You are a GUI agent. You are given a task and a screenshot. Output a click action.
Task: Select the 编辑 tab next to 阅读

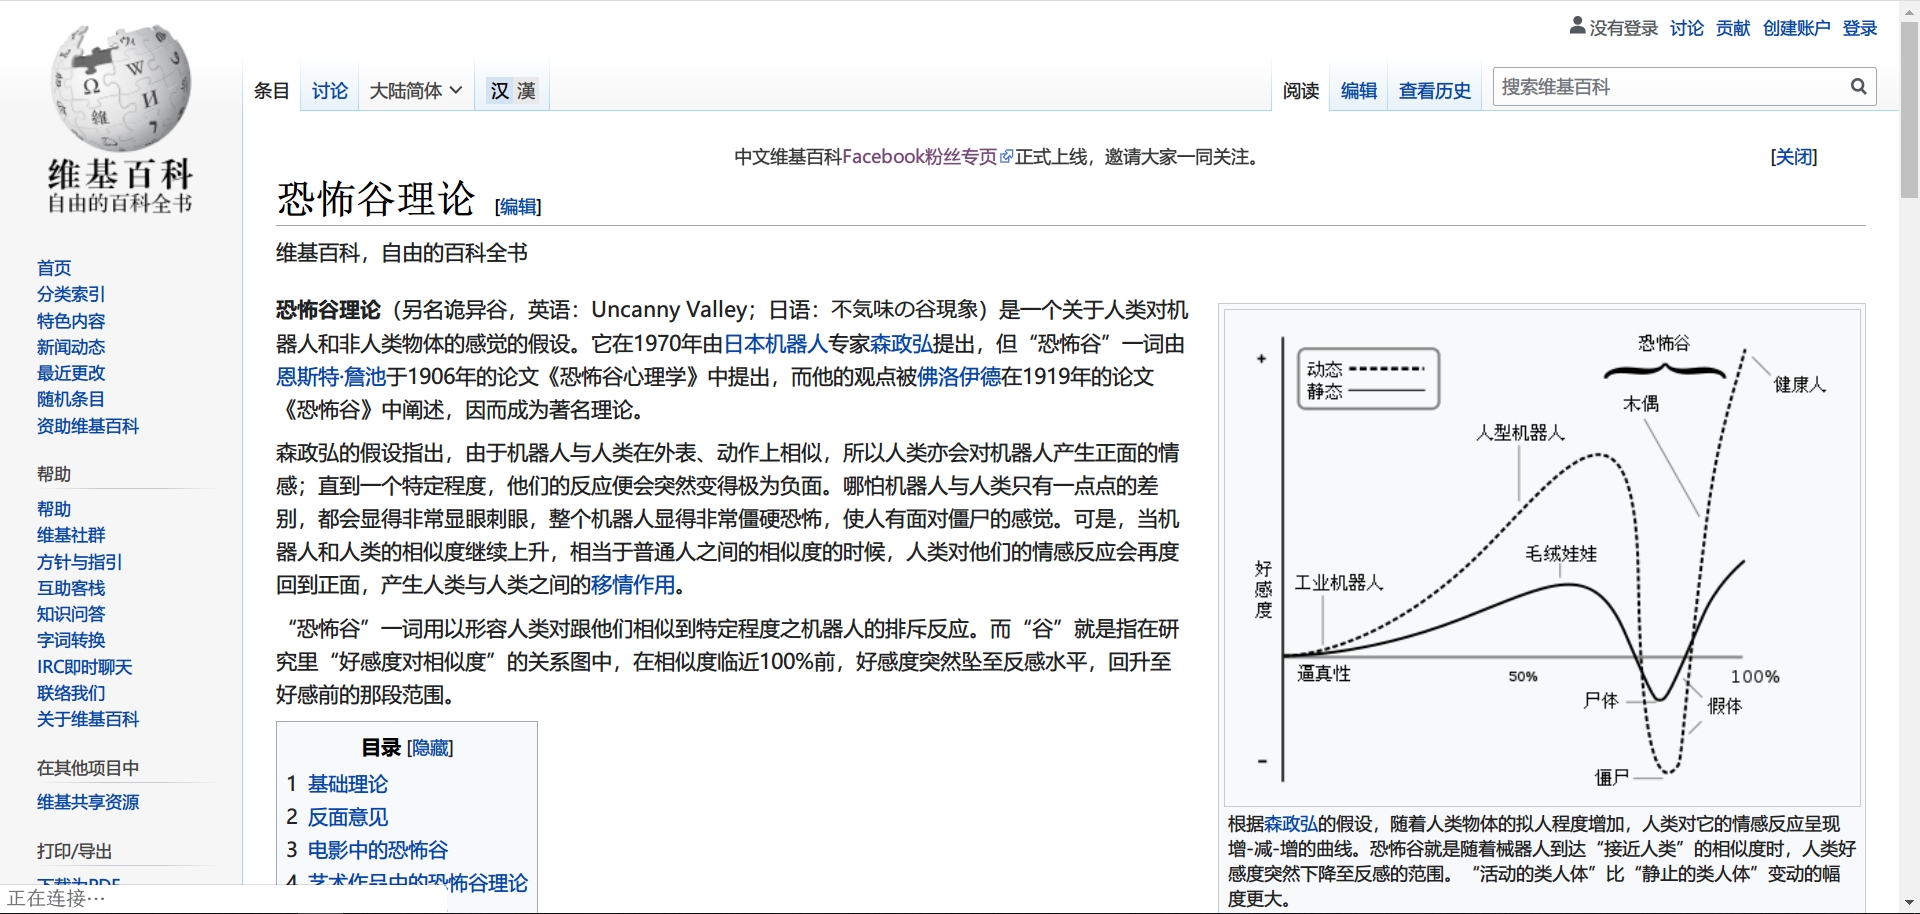click(1358, 91)
